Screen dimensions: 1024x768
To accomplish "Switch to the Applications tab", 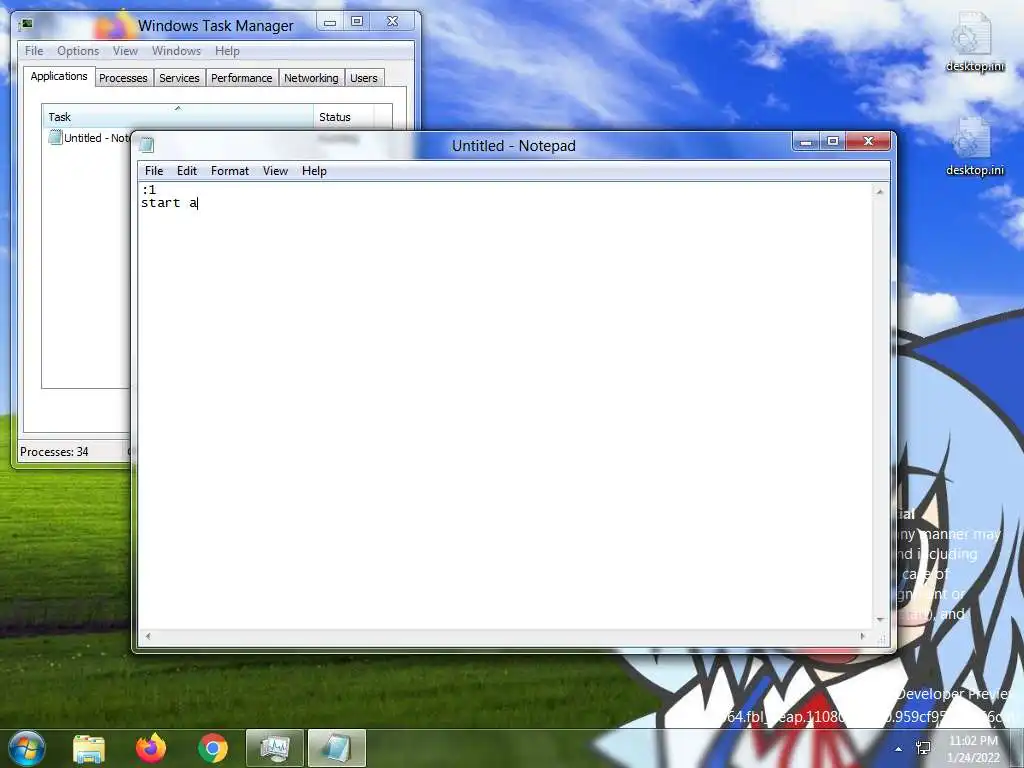I will (x=59, y=76).
